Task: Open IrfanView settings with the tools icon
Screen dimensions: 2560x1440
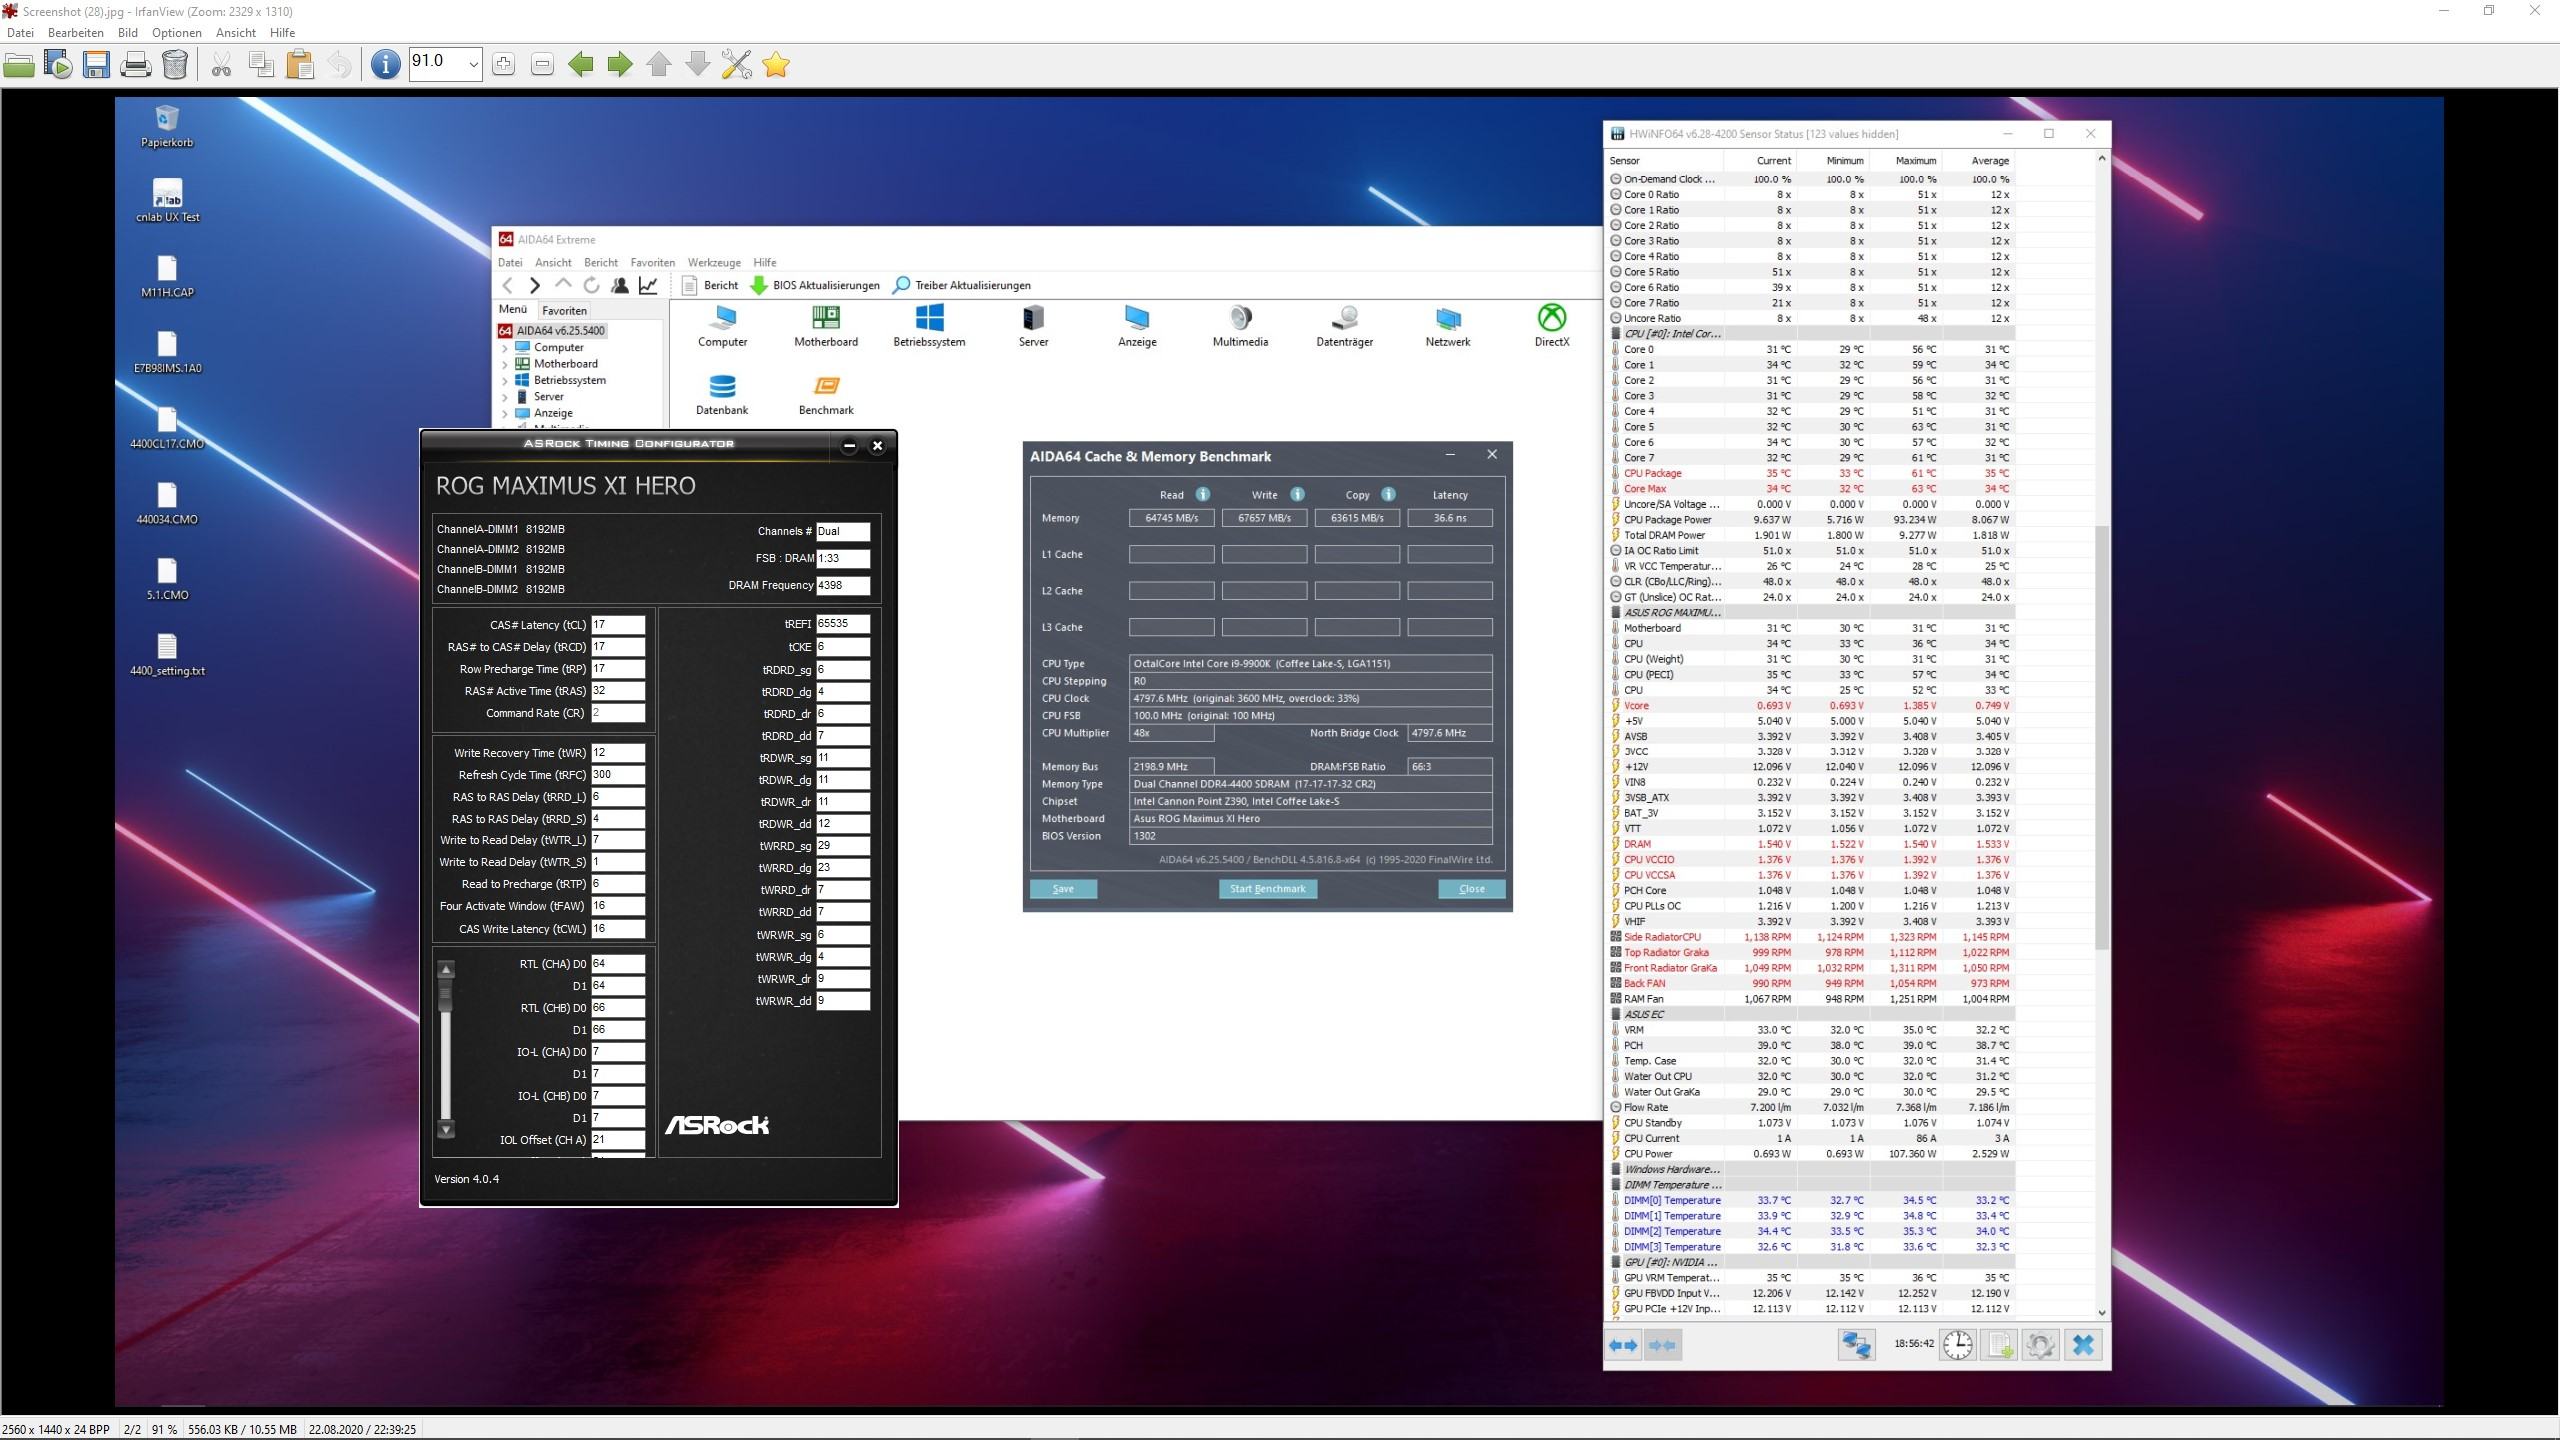Action: coord(737,65)
